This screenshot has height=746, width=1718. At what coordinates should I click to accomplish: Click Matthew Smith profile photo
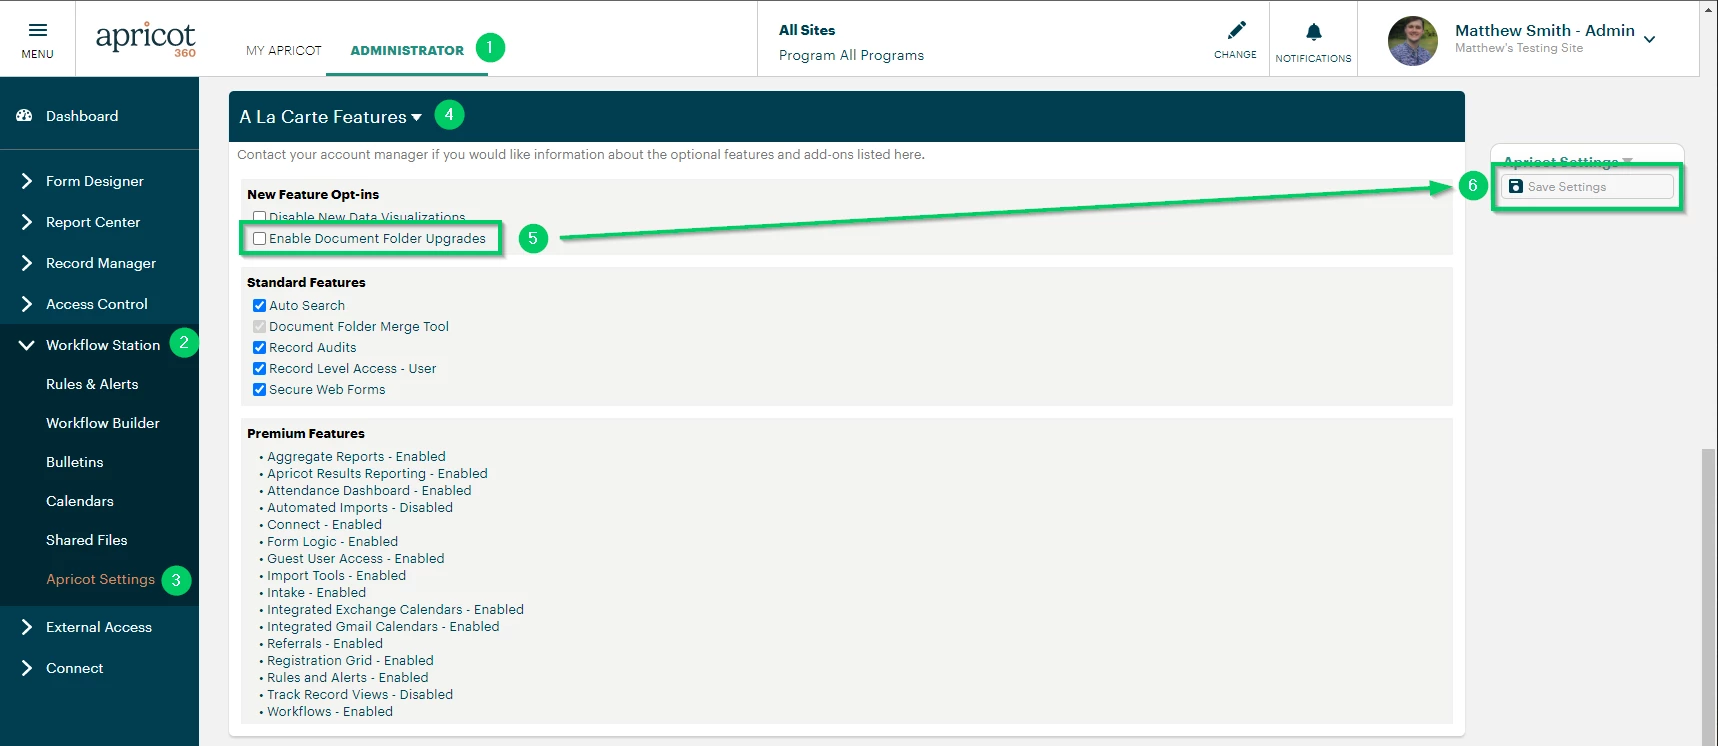(1413, 41)
